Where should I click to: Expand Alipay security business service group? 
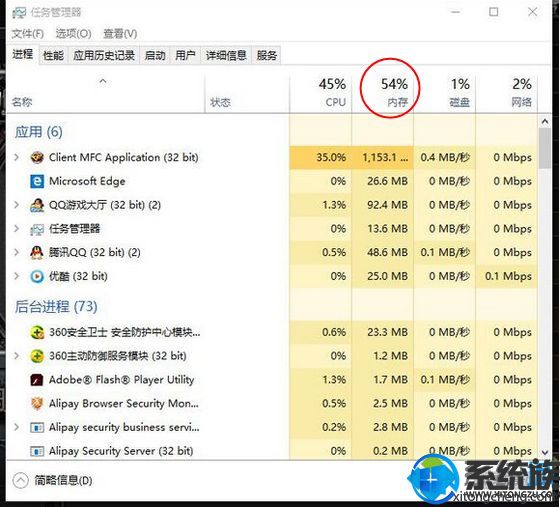(16, 427)
